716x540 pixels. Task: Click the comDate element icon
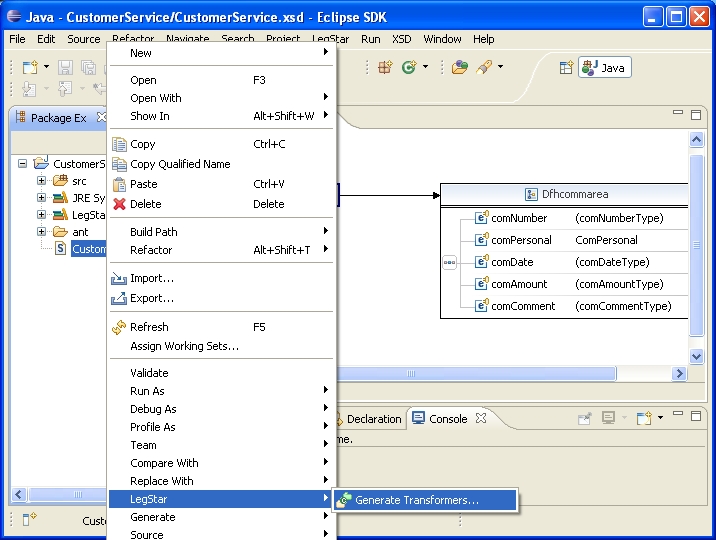tap(481, 262)
